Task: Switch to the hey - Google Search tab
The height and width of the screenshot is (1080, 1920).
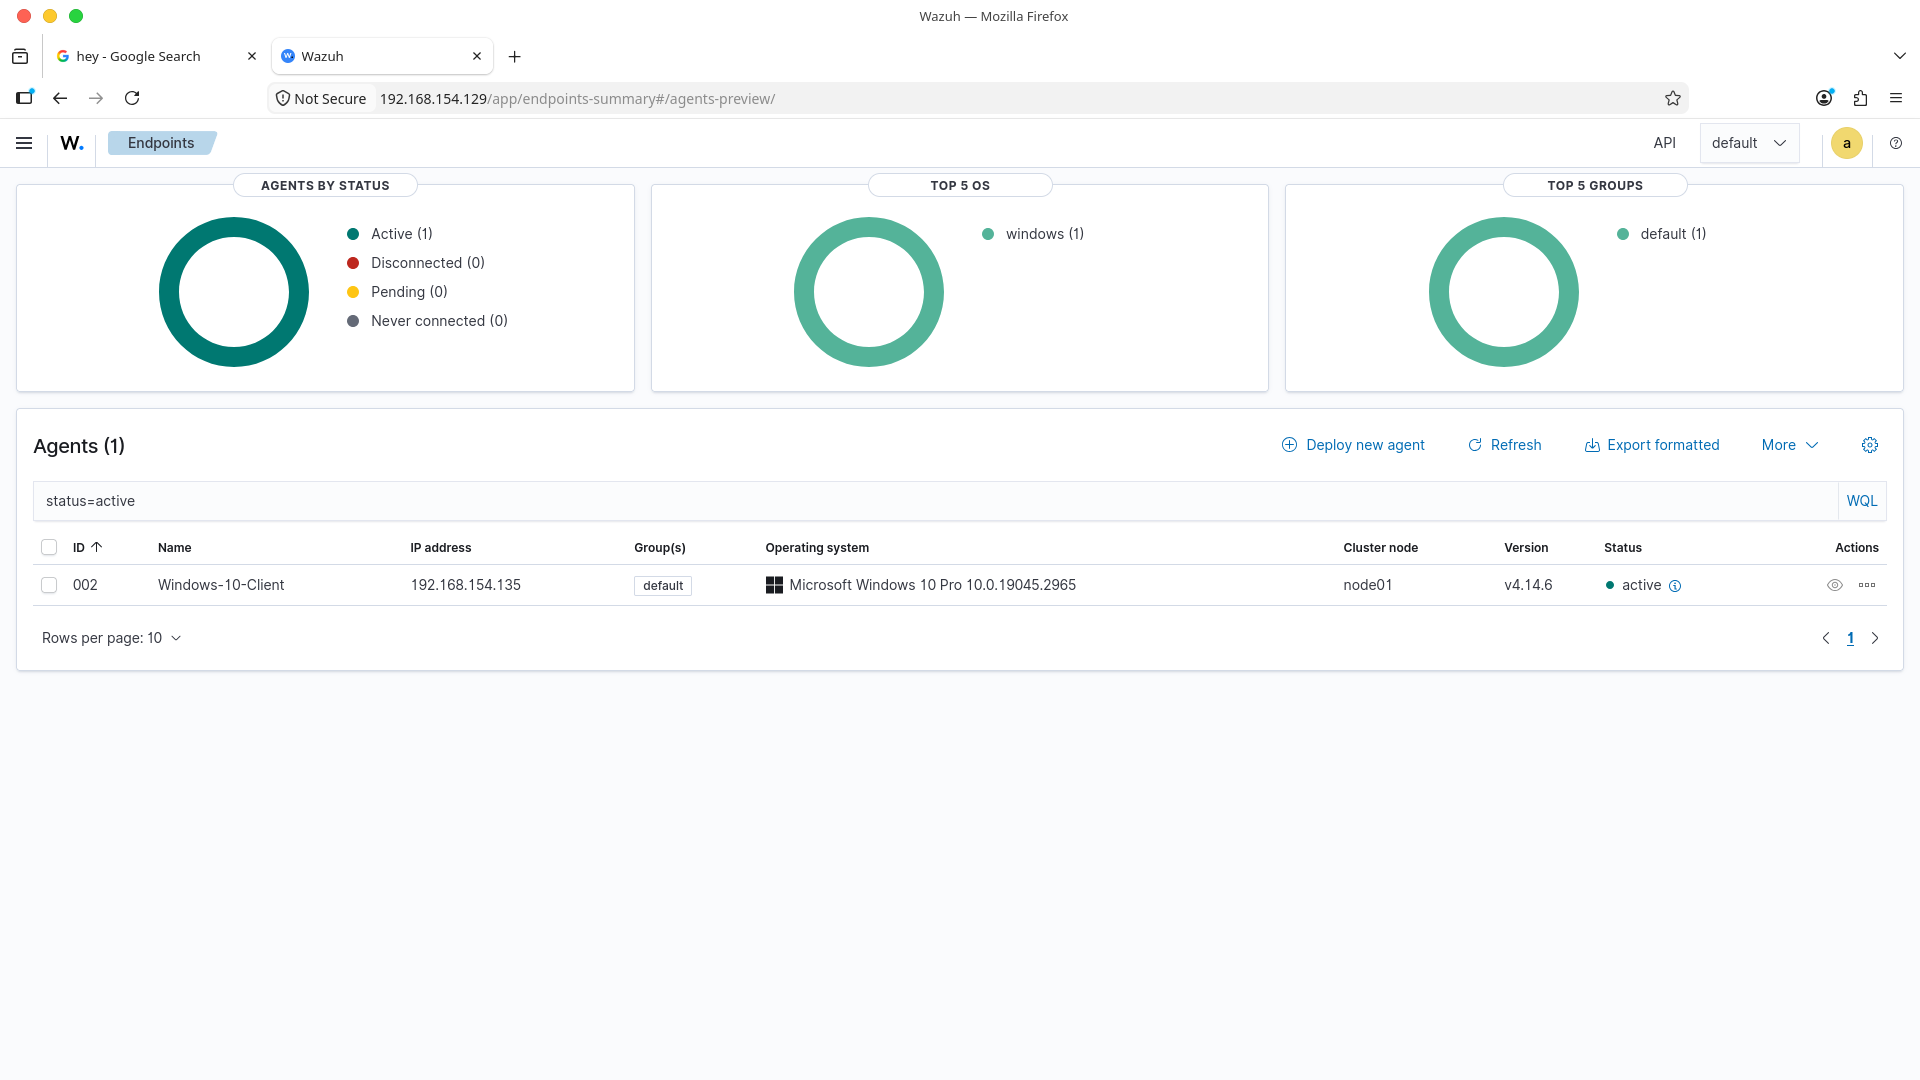Action: click(x=157, y=56)
